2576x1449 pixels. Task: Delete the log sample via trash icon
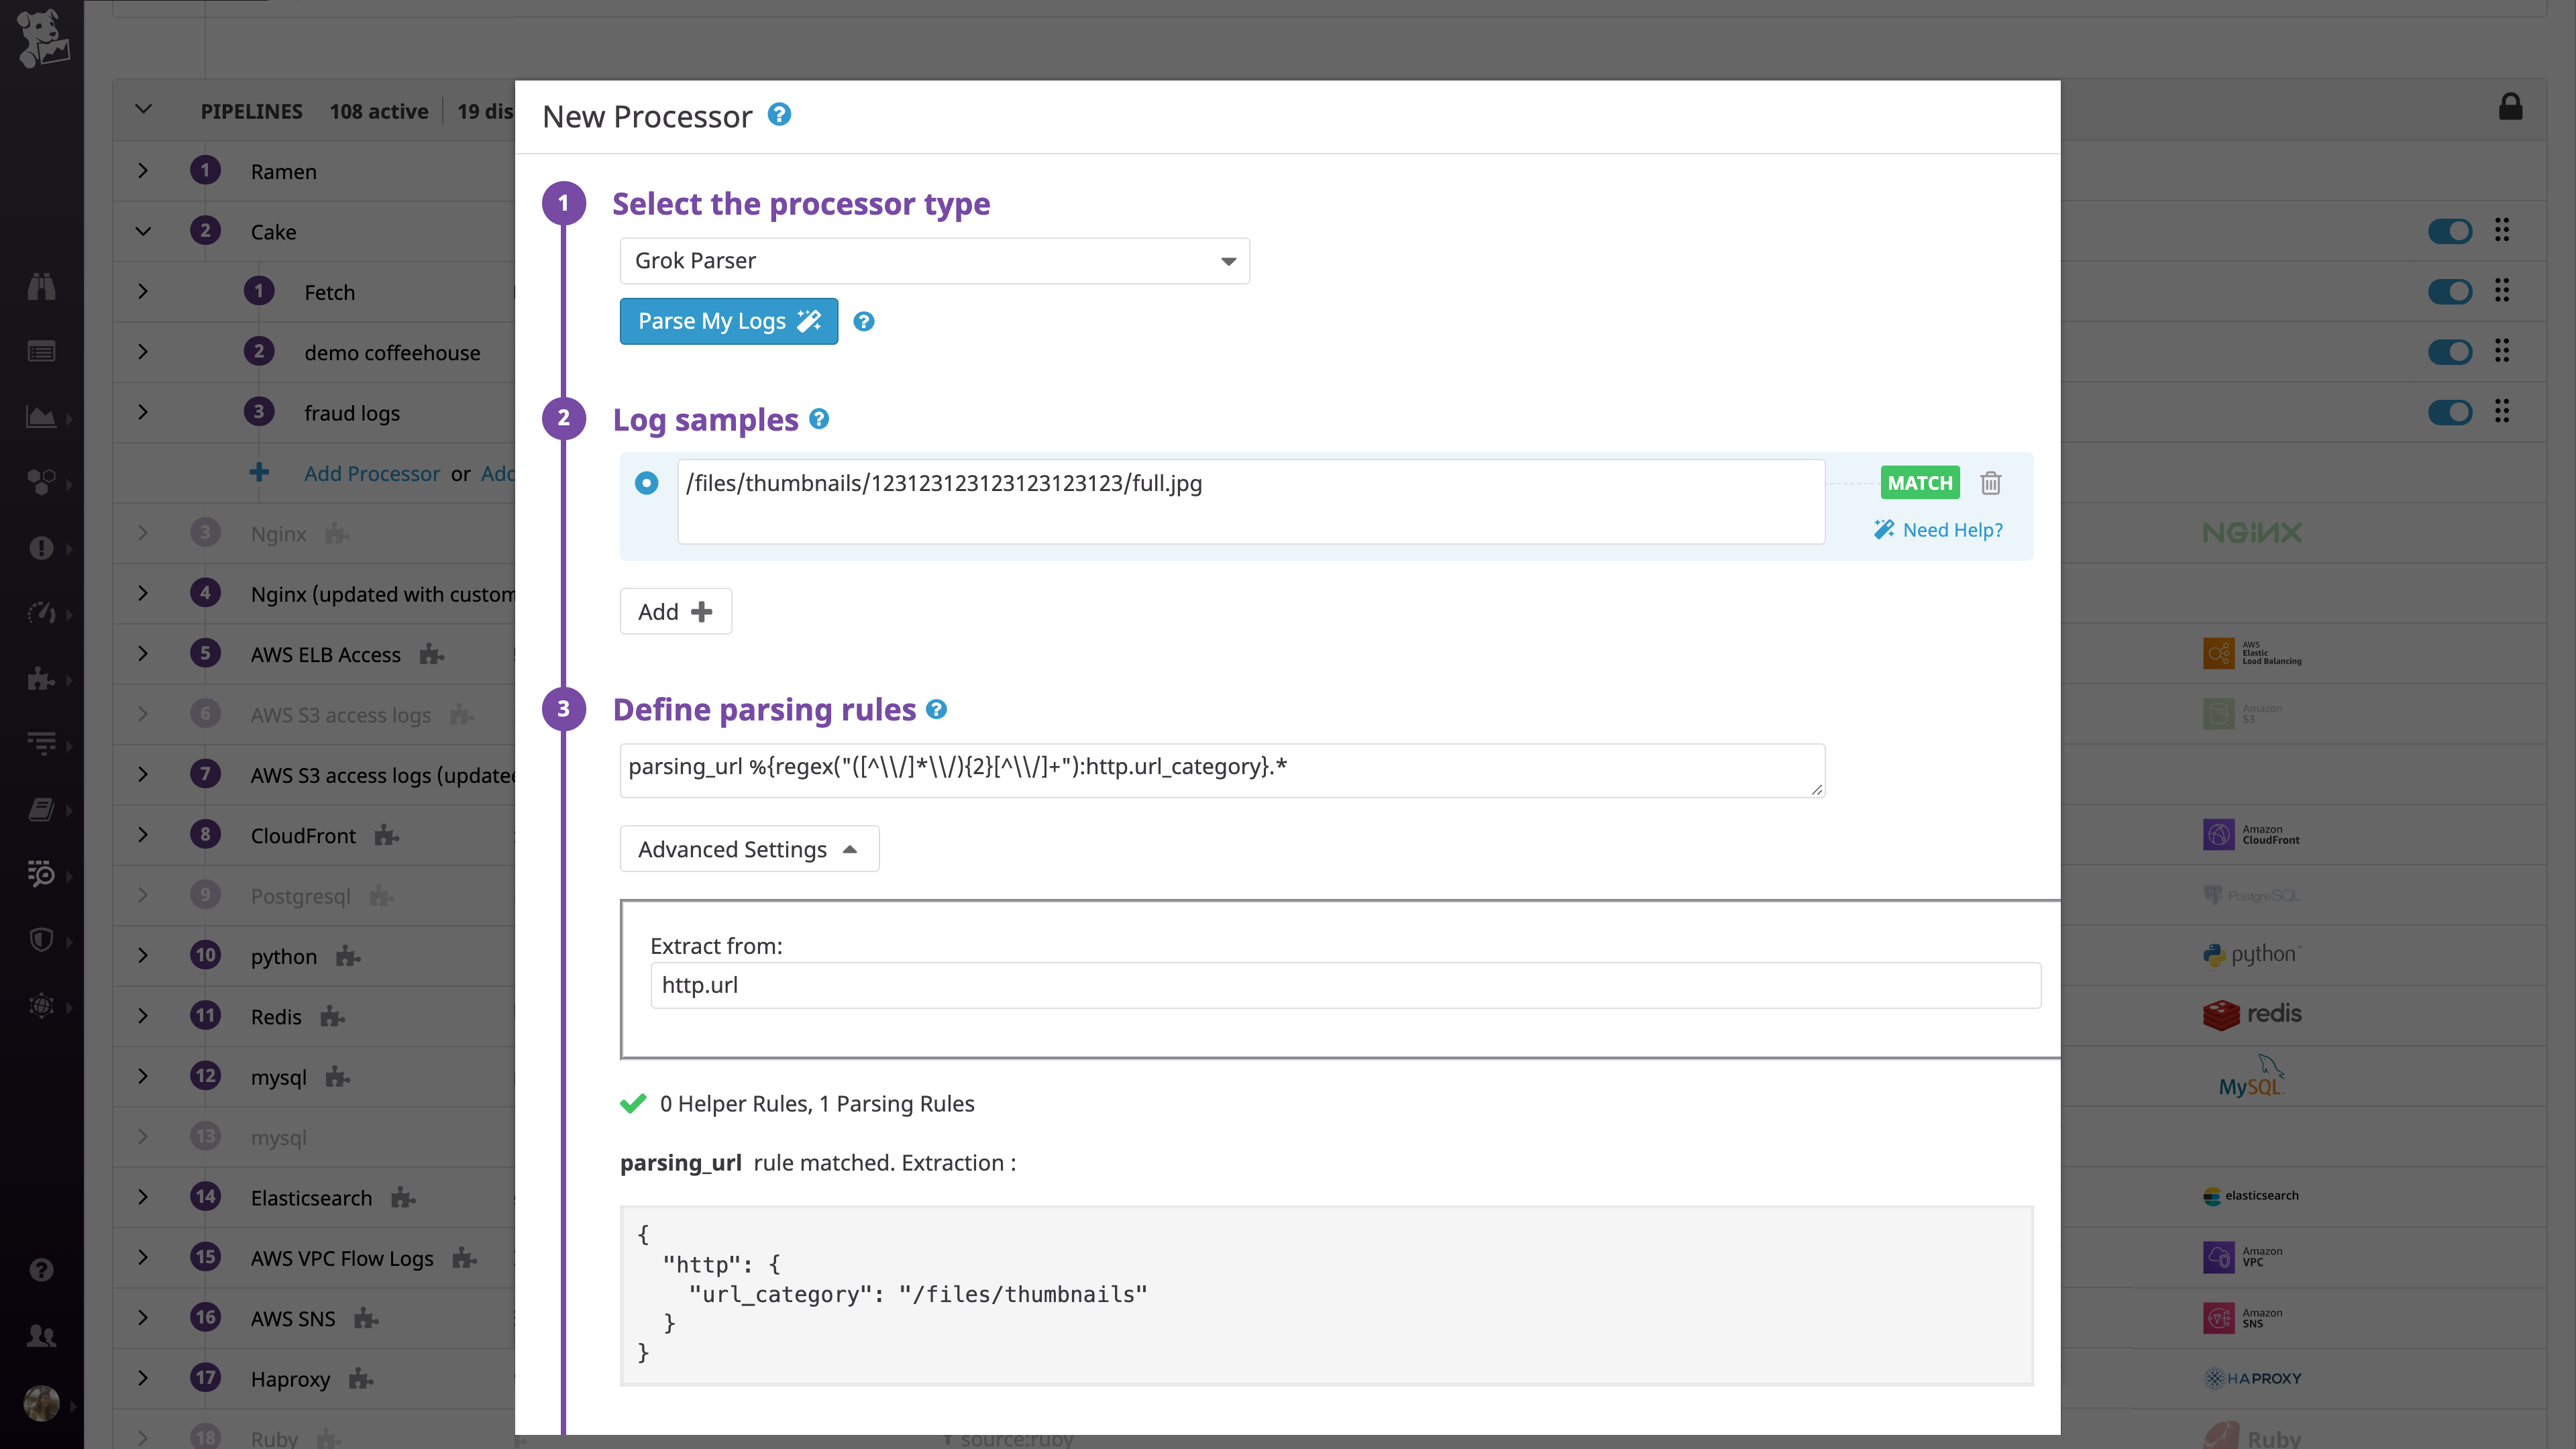coord(1990,483)
